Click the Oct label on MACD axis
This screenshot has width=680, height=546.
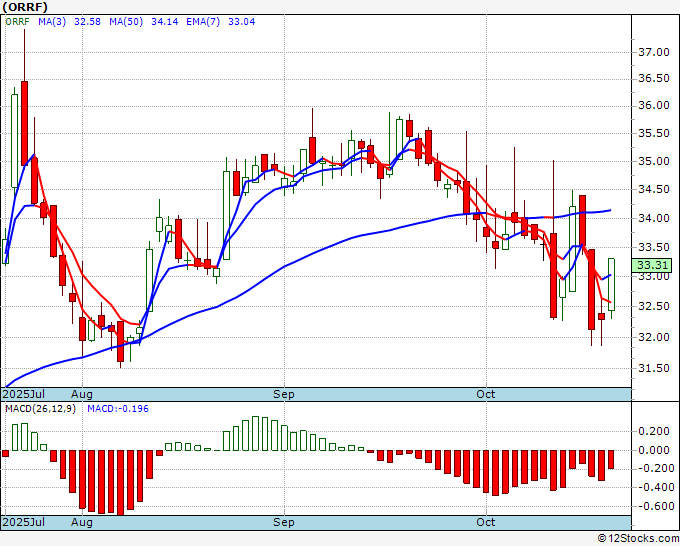485,522
